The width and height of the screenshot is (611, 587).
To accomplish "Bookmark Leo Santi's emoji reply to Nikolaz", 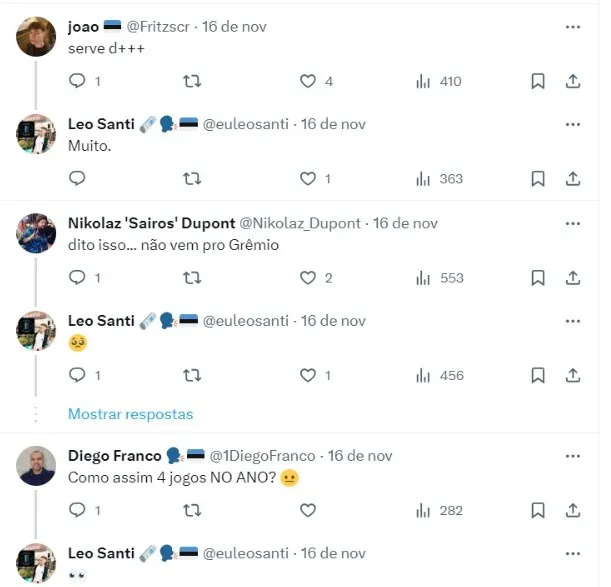I will 538,375.
